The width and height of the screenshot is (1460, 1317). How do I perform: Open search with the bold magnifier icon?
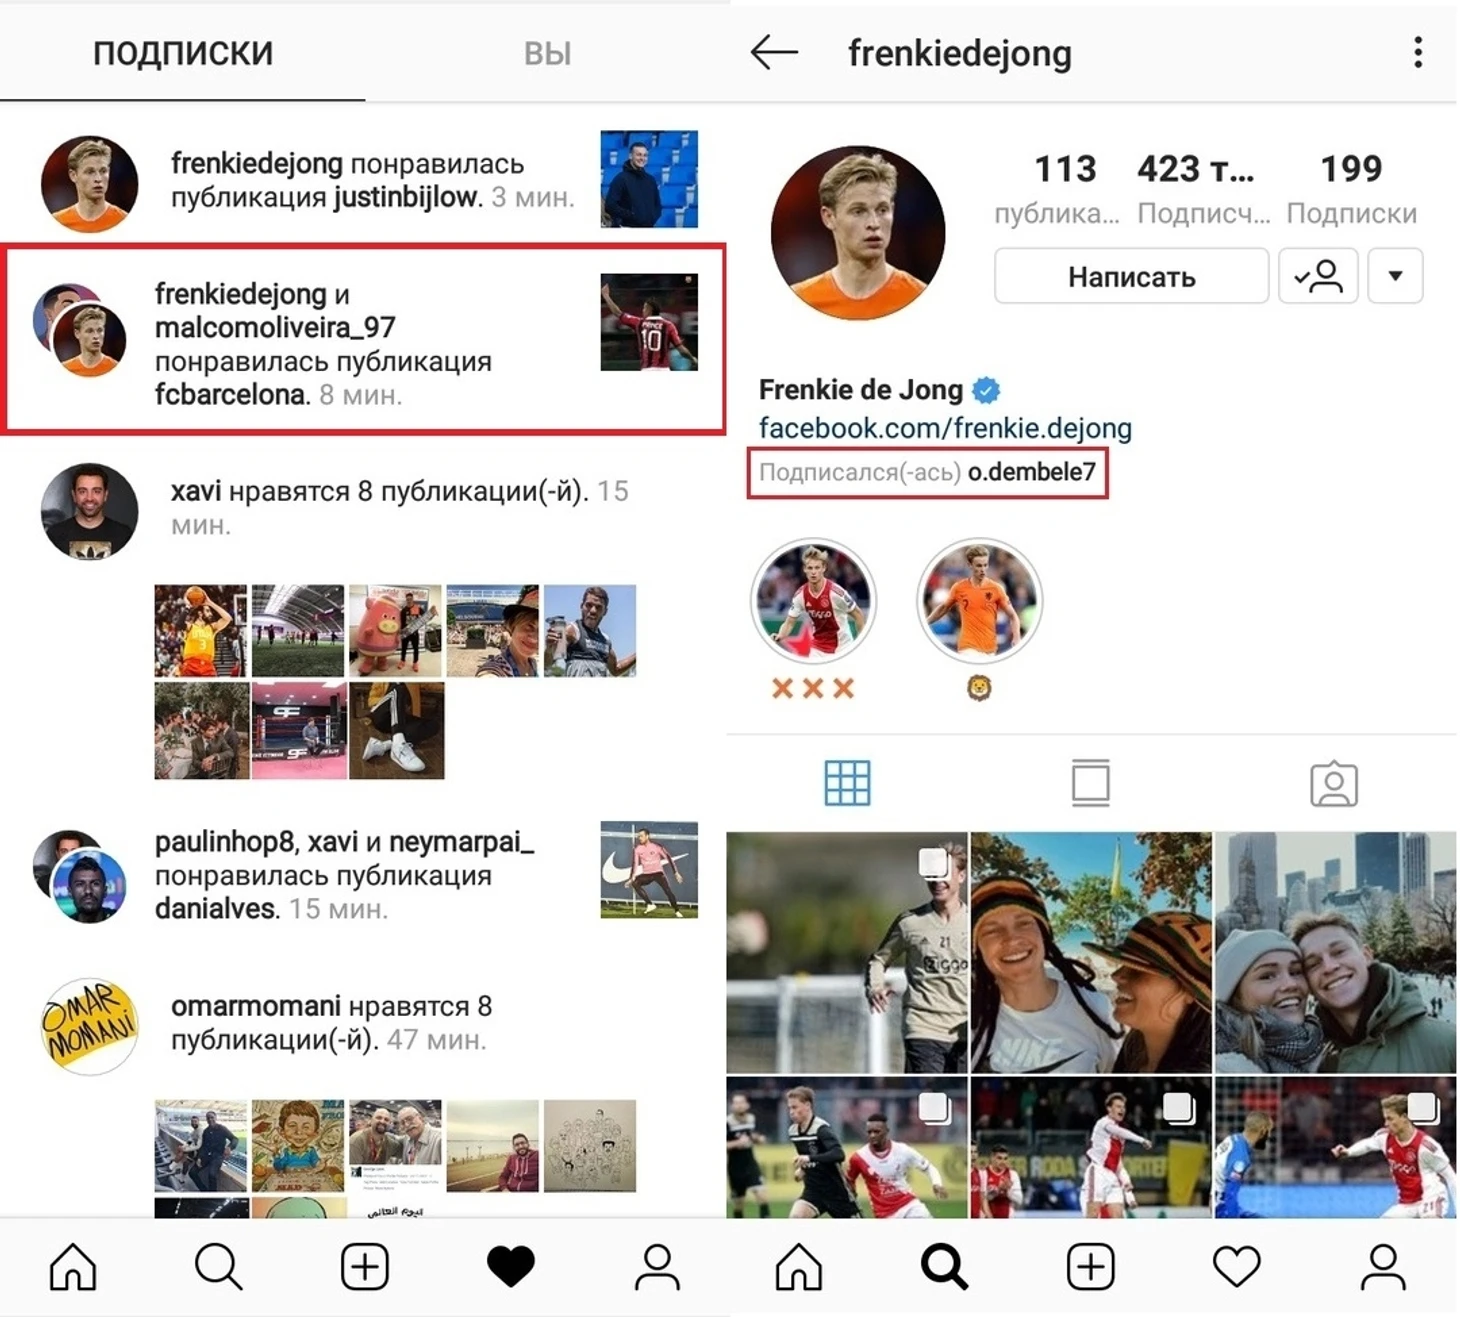tap(945, 1267)
